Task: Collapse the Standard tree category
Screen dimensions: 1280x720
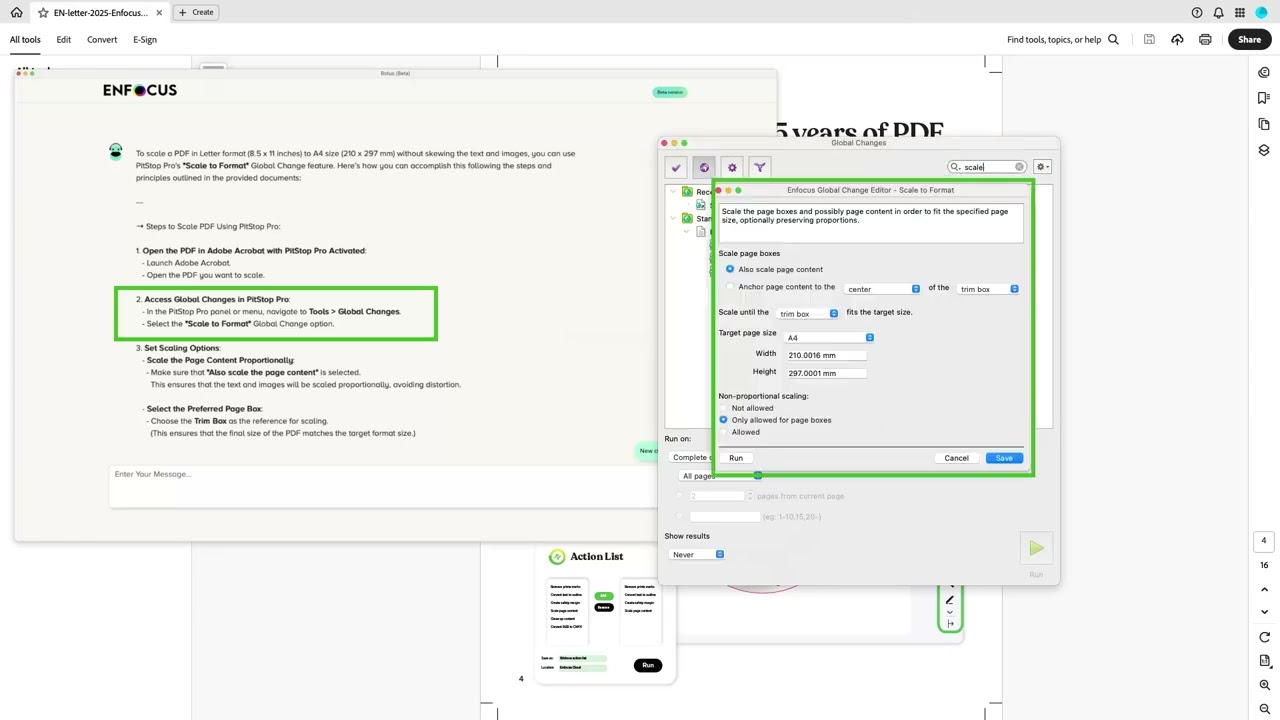Action: click(x=674, y=218)
